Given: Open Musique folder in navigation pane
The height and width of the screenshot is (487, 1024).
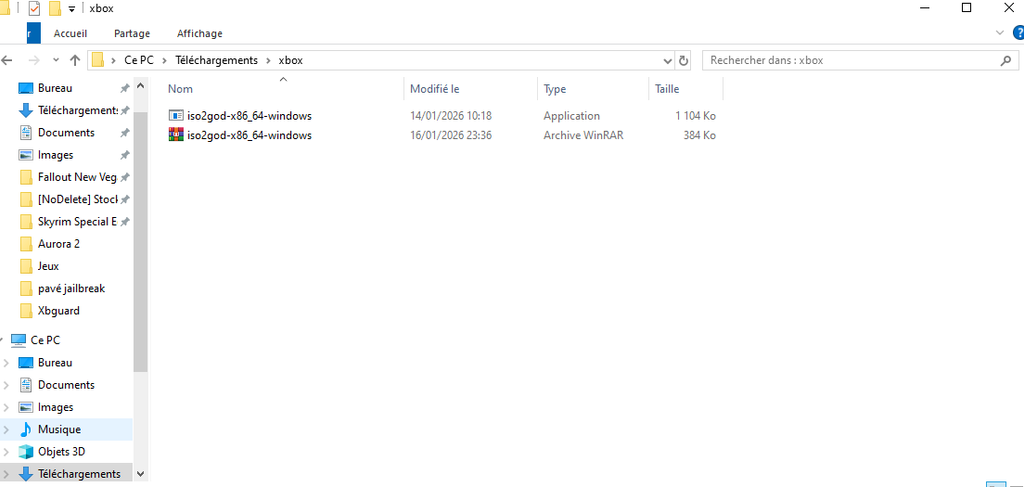Looking at the screenshot, I should point(59,429).
